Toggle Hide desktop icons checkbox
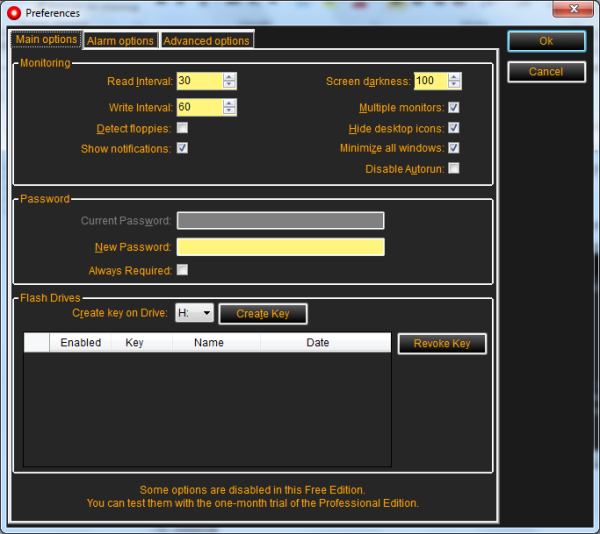 454,128
